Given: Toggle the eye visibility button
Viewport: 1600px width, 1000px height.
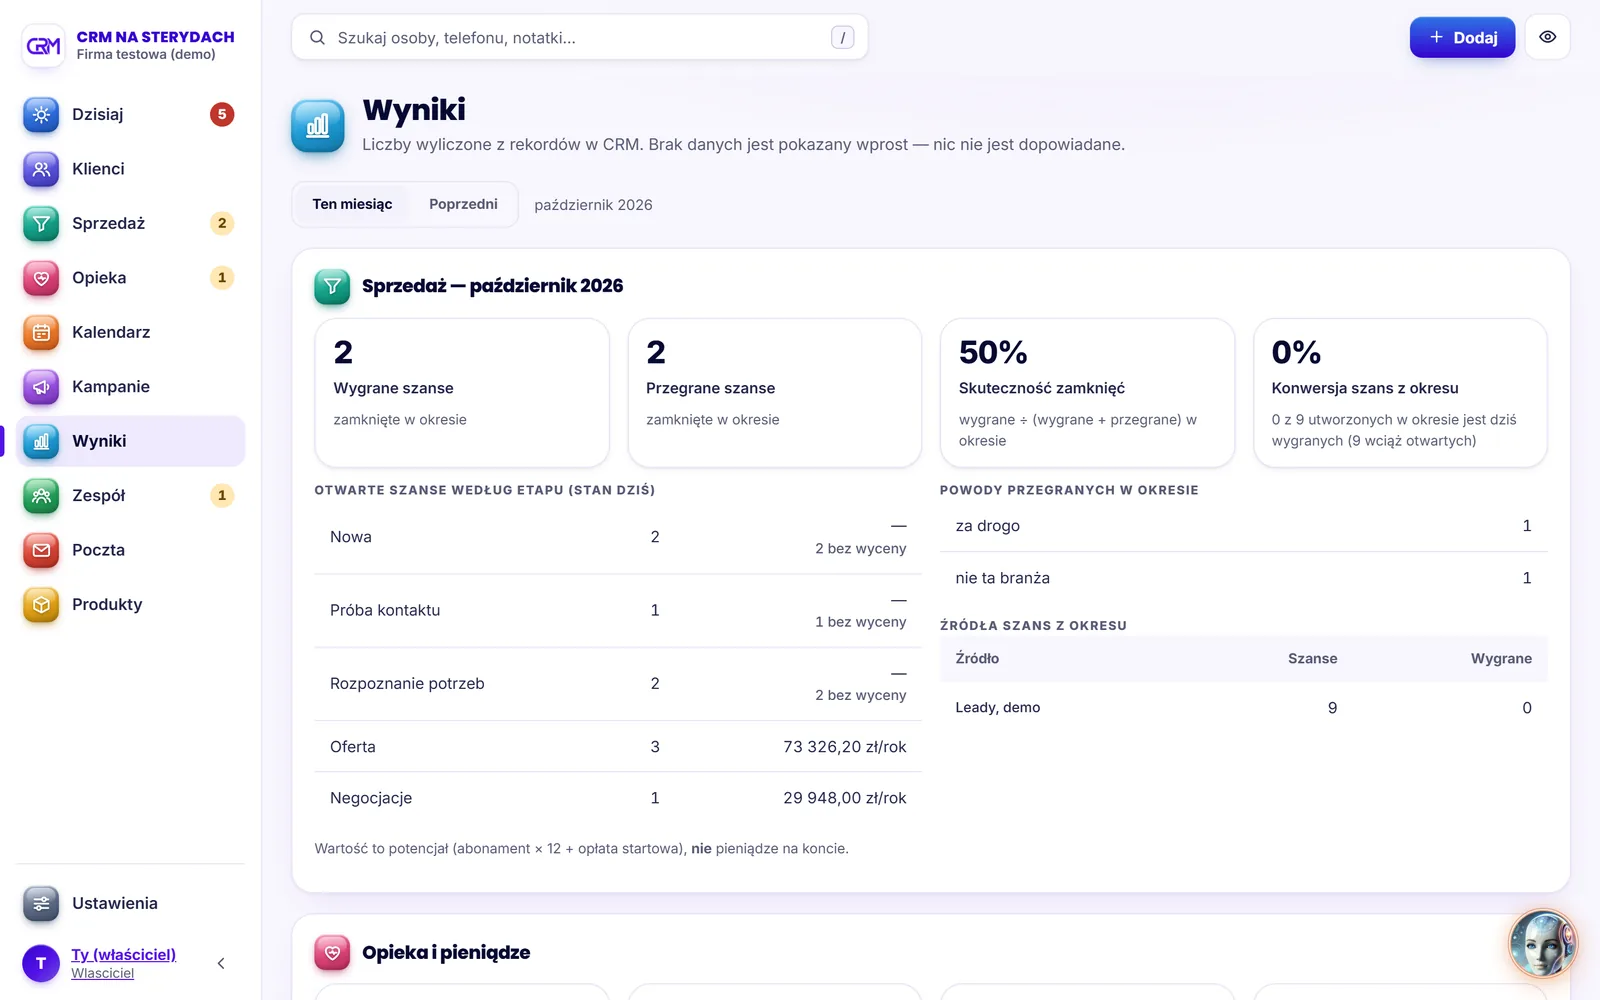Looking at the screenshot, I should click(1547, 37).
